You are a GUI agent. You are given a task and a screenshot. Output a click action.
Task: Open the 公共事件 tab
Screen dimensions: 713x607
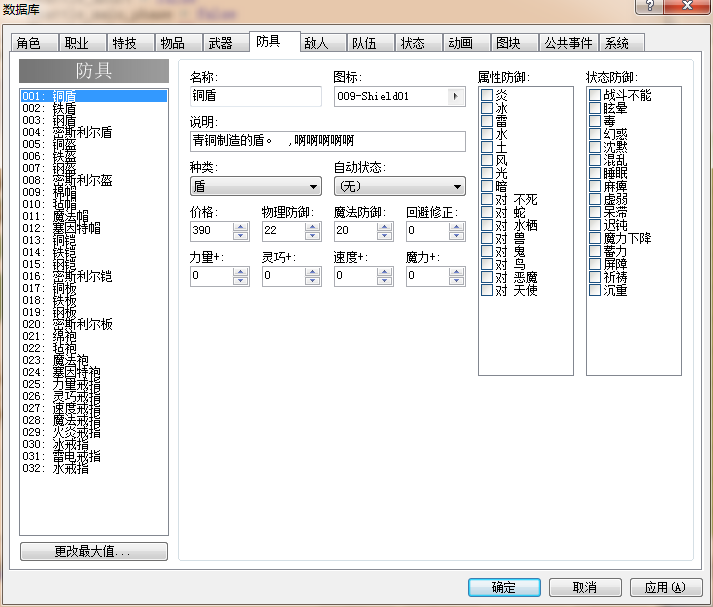[x=568, y=43]
